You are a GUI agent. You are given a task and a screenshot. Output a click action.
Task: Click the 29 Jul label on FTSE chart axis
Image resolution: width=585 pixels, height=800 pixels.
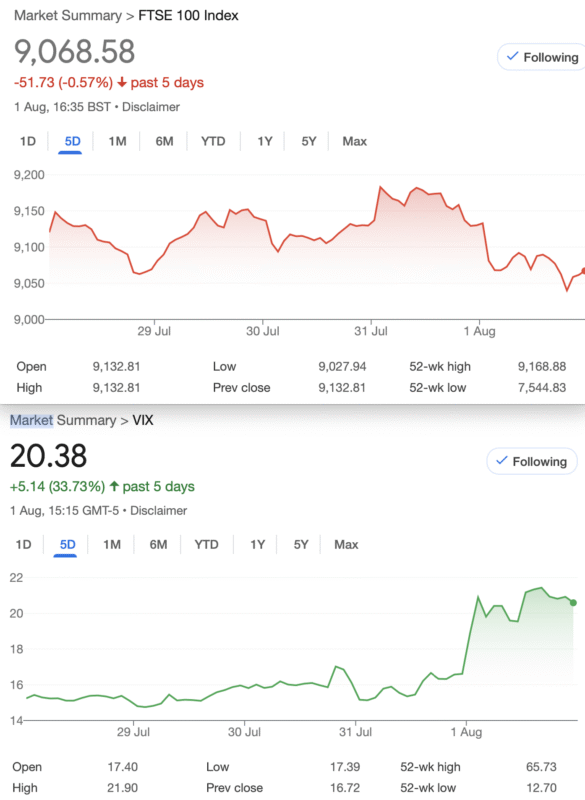pos(154,331)
